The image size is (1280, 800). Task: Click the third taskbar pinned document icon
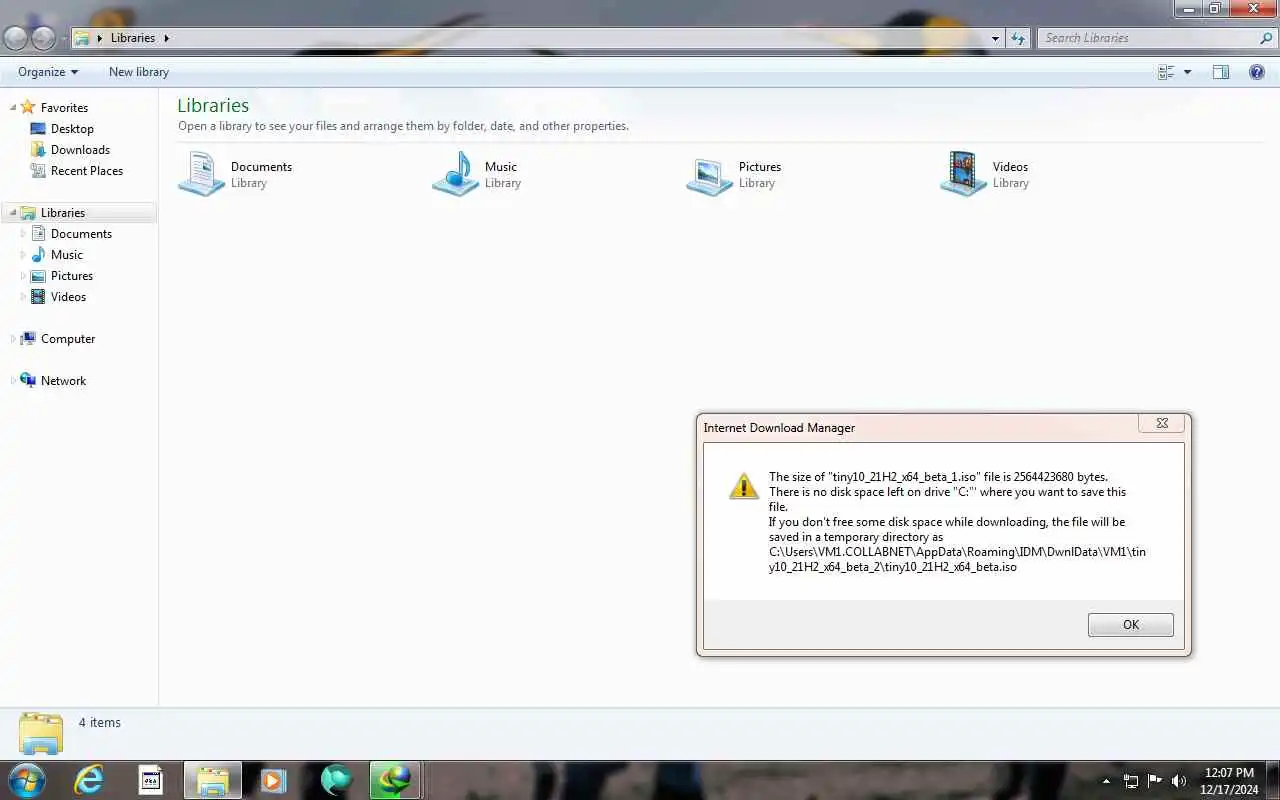coord(151,780)
